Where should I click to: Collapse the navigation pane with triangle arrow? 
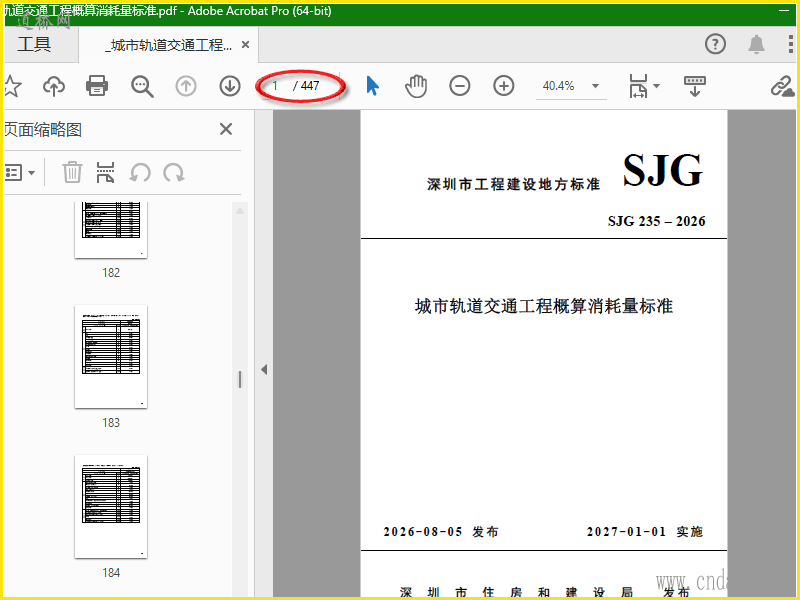[264, 369]
